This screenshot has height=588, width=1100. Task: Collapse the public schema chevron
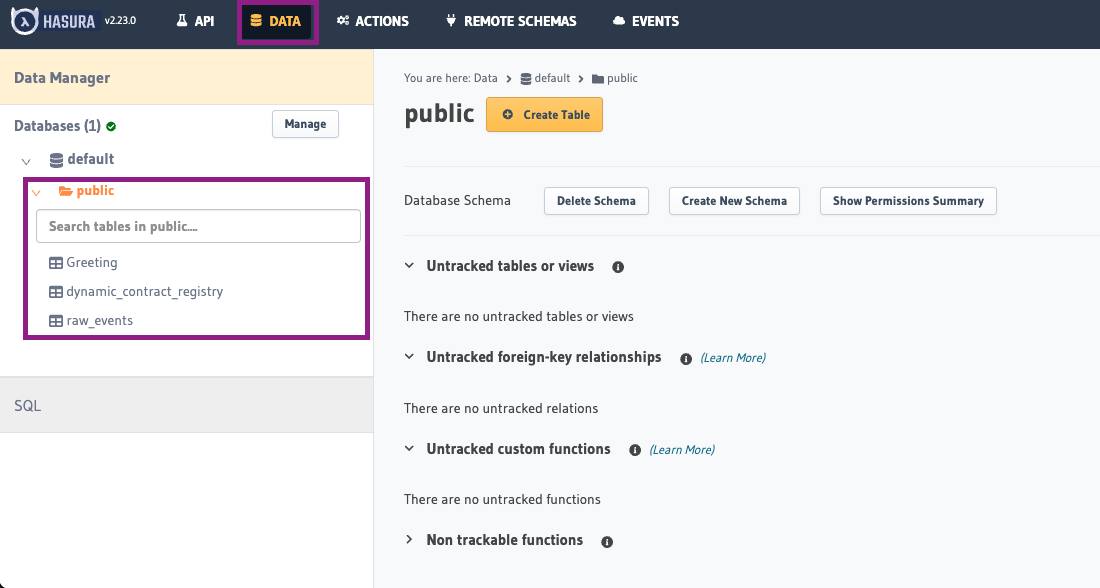coord(36,192)
